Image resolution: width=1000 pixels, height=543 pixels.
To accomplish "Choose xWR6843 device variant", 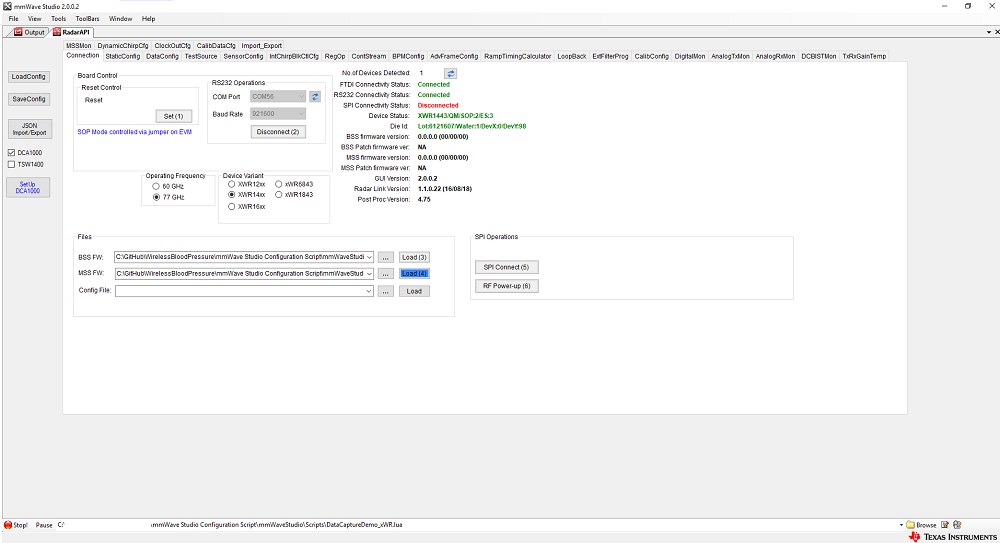I will 279,184.
